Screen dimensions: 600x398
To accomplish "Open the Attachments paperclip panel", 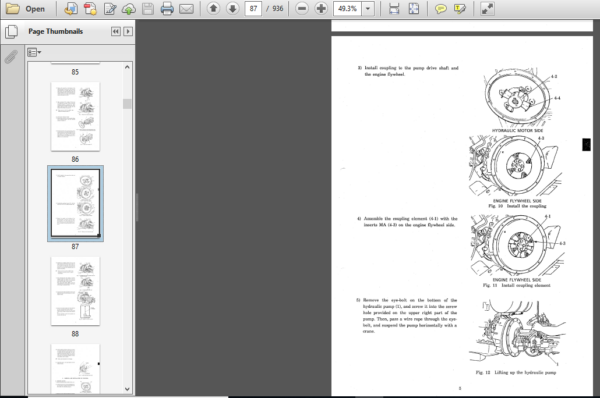I will click(11, 57).
